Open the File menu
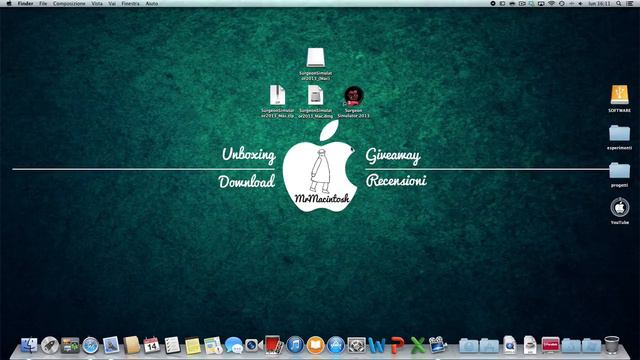 [x=43, y=3]
